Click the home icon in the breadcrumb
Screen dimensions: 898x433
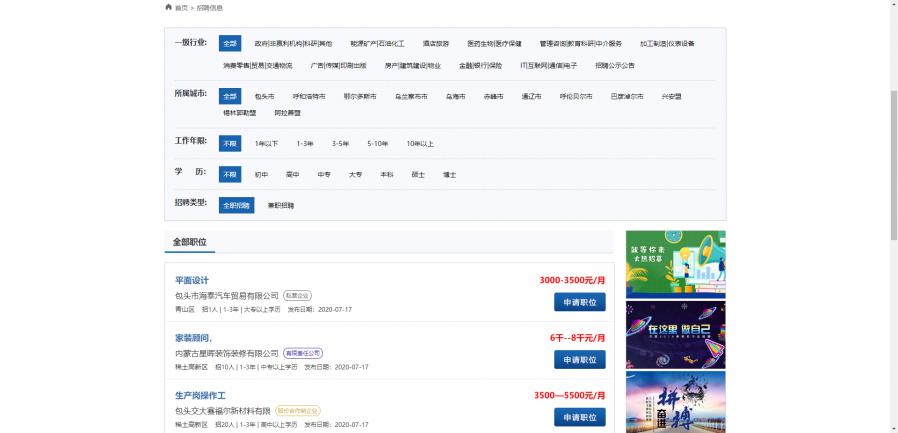(x=168, y=7)
